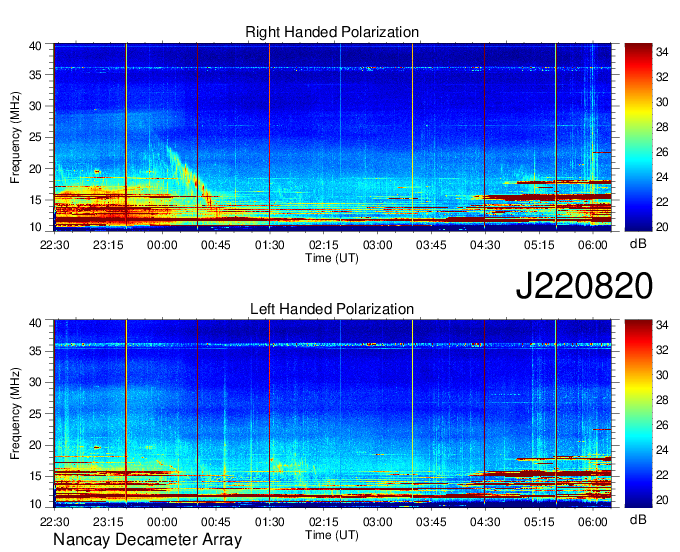Select the J220820 observation label

584,286
